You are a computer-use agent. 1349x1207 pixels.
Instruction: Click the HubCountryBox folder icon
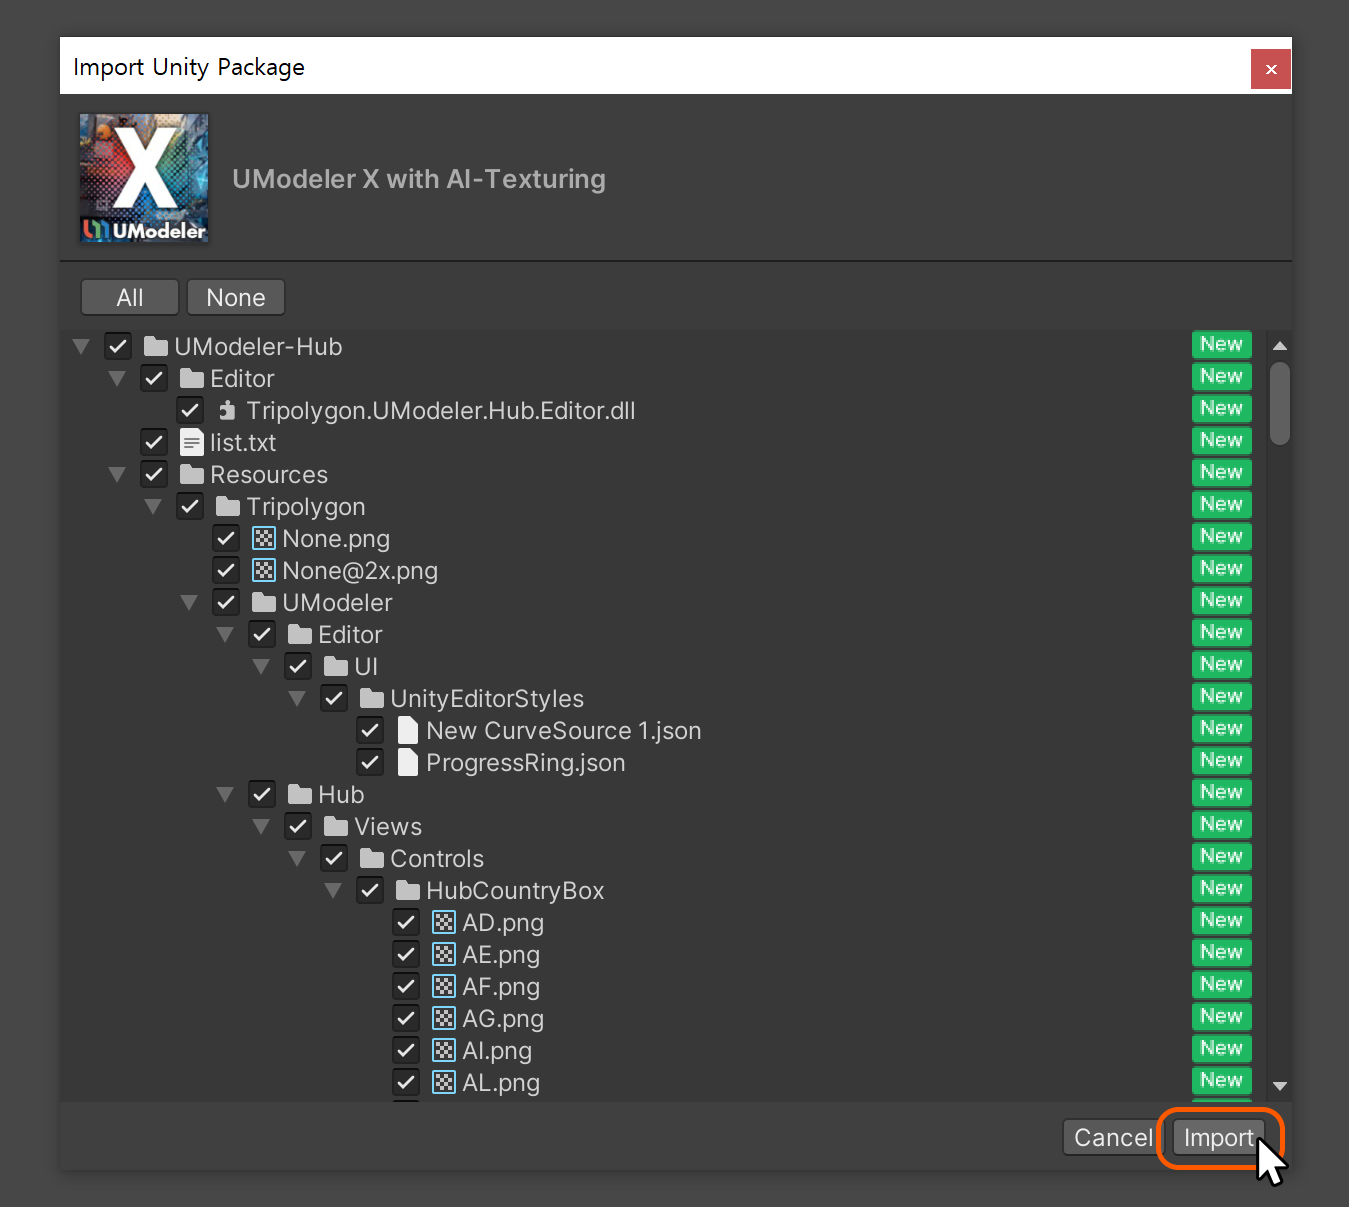[x=408, y=891]
